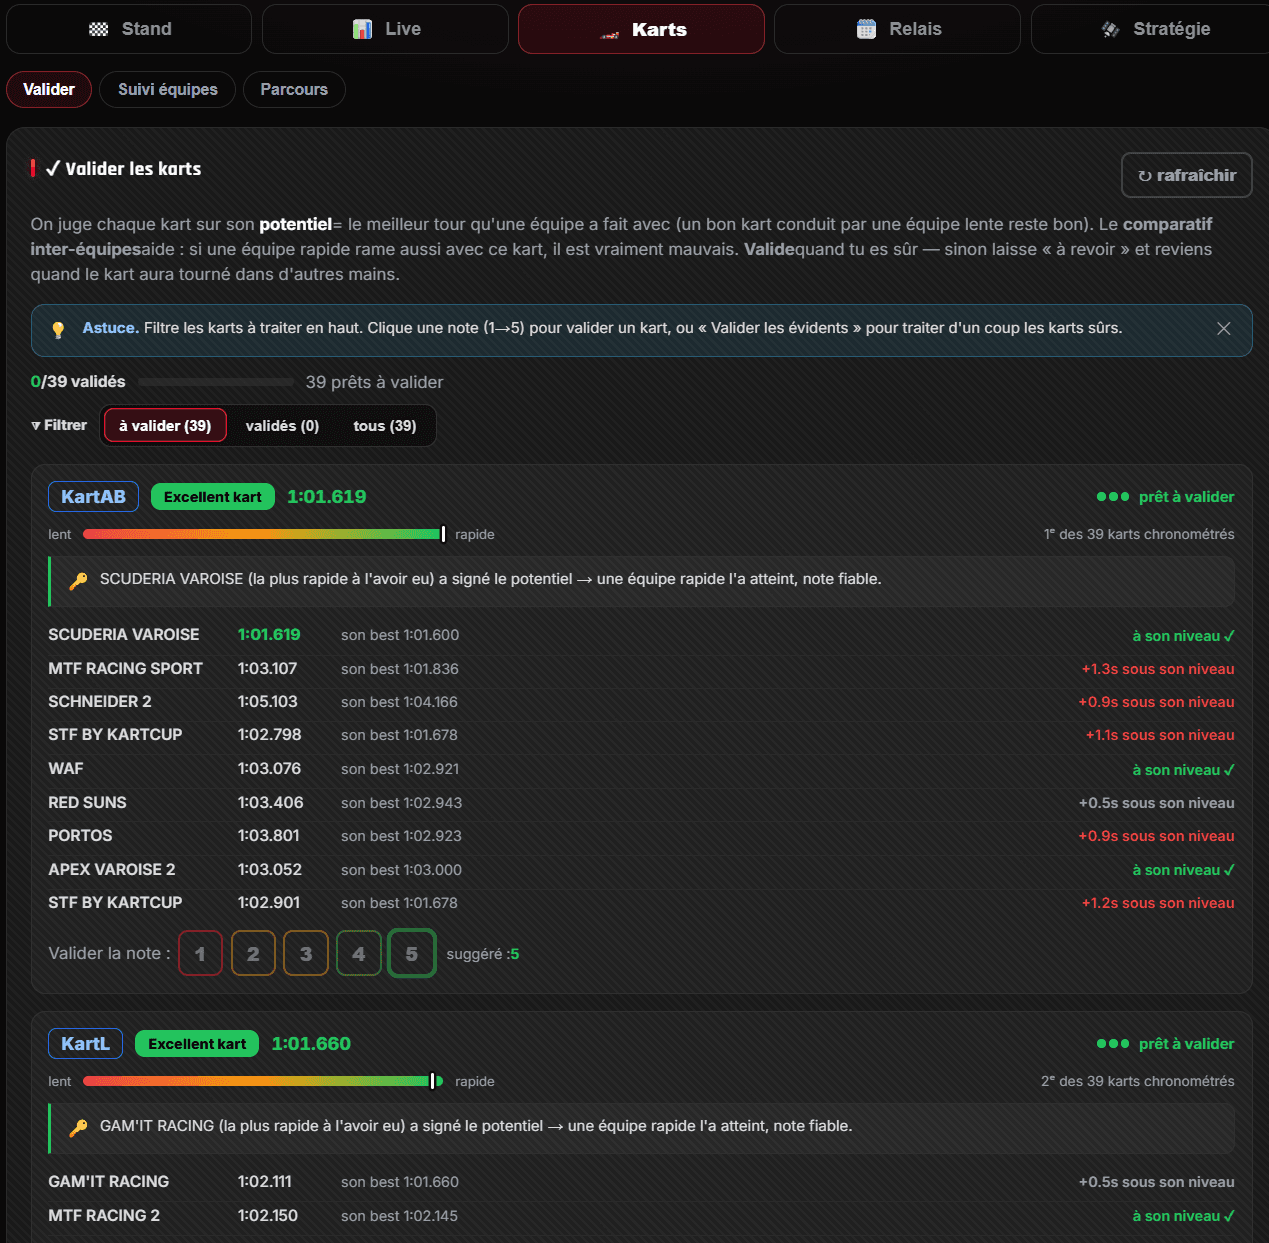The width and height of the screenshot is (1269, 1243).
Task: Click KartAB lent-rapide speed gauge
Action: (x=264, y=534)
